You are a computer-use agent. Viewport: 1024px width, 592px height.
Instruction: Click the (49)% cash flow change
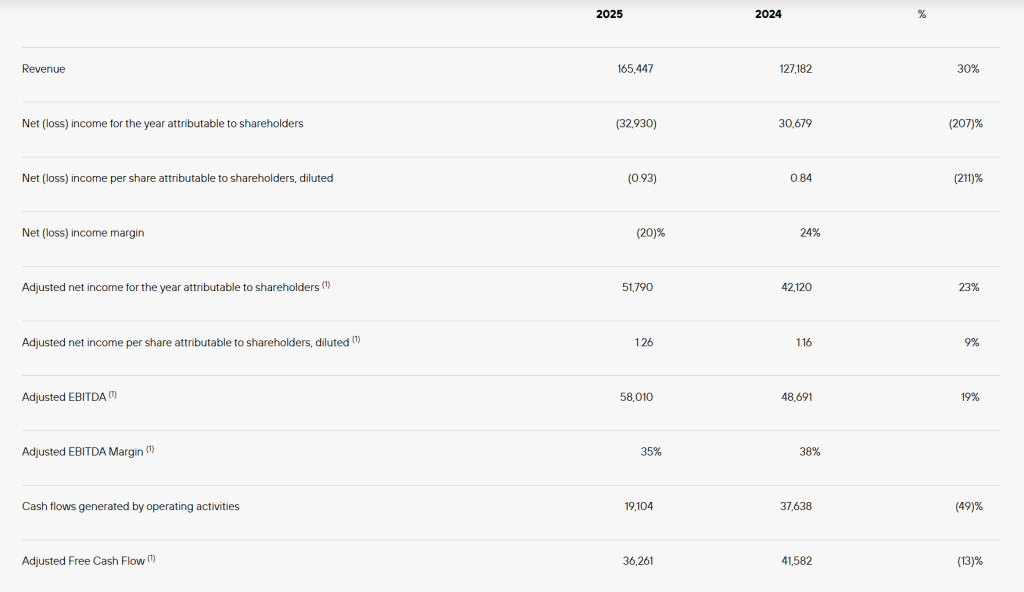pos(968,506)
